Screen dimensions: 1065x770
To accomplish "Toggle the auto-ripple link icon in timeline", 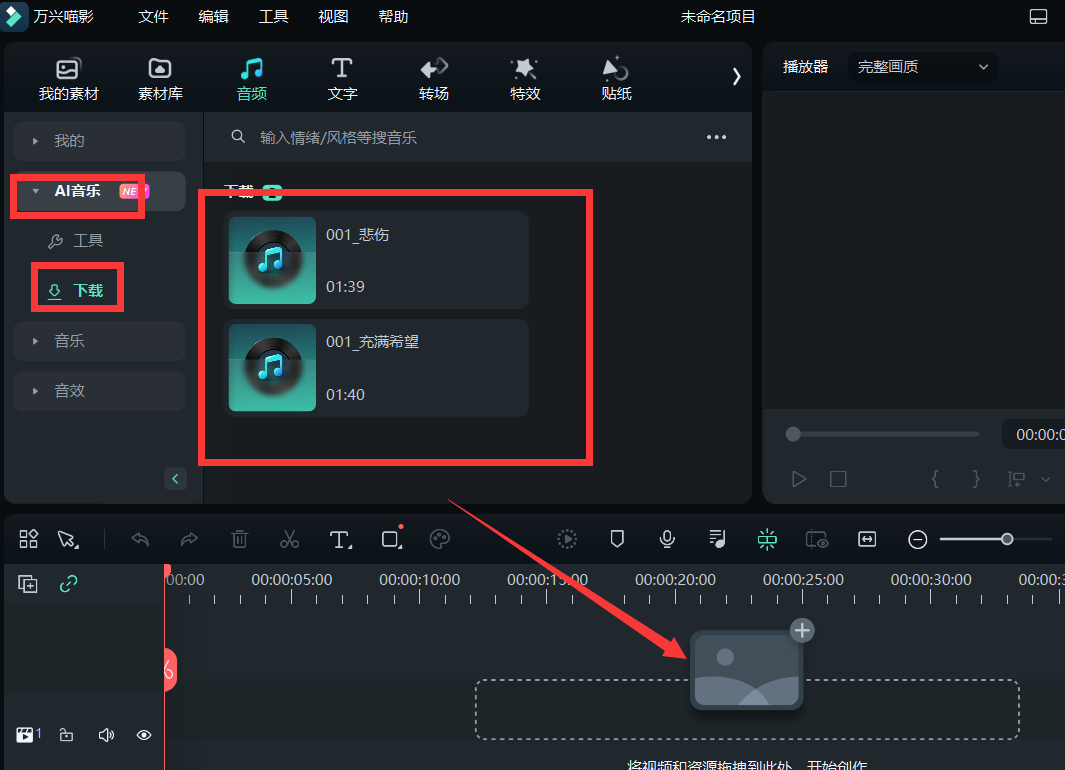I will pos(68,583).
